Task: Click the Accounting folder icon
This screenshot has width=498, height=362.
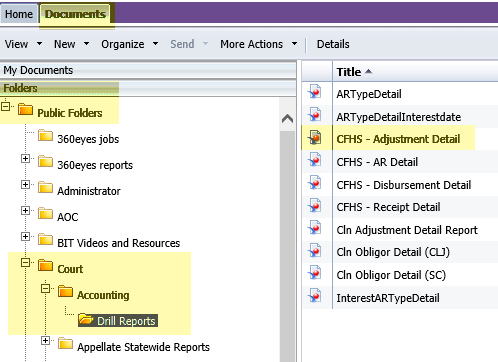Action: [65, 292]
